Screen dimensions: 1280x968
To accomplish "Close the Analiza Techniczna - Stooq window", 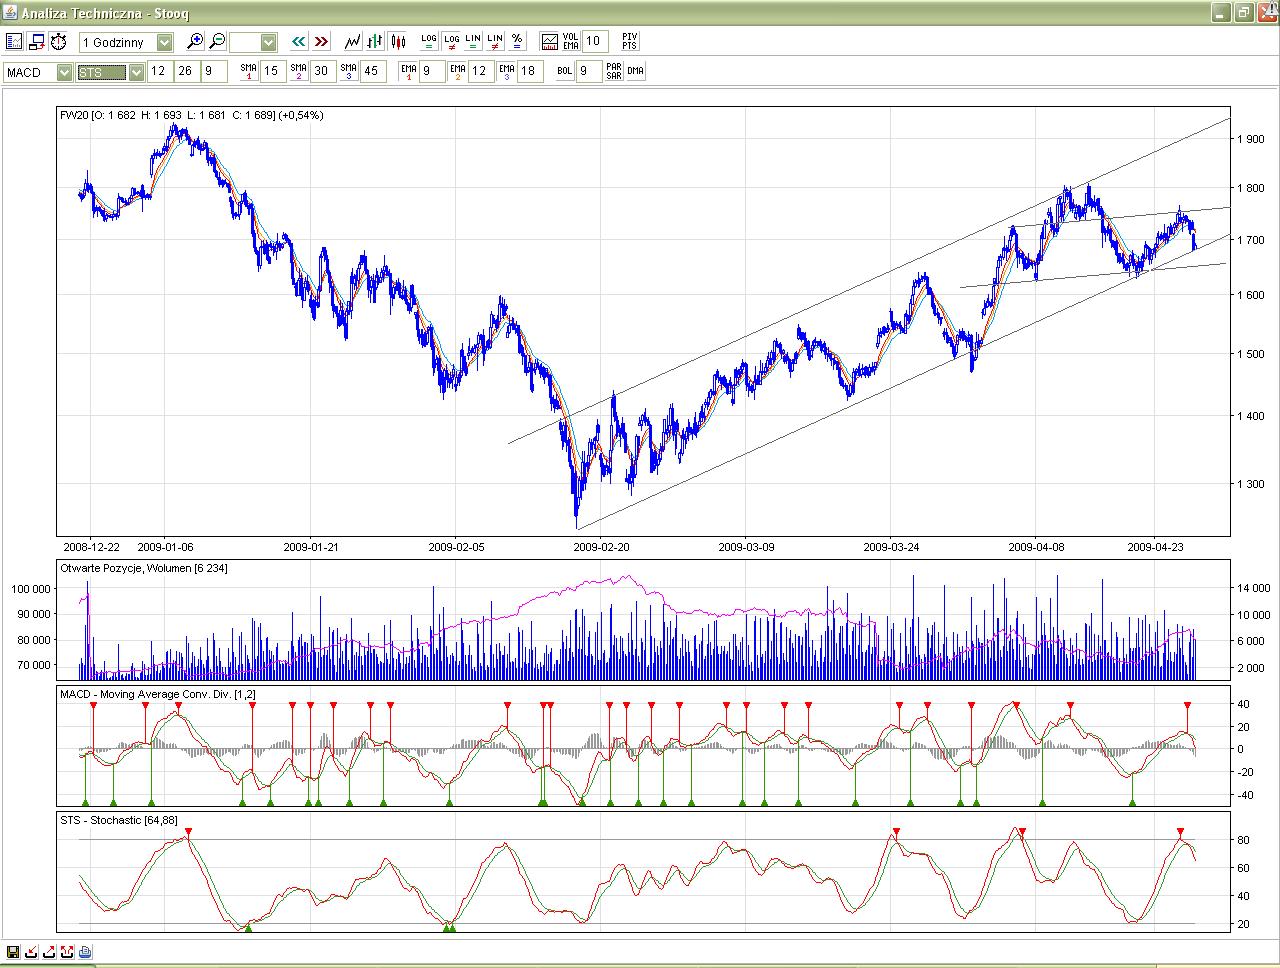I will [1265, 13].
